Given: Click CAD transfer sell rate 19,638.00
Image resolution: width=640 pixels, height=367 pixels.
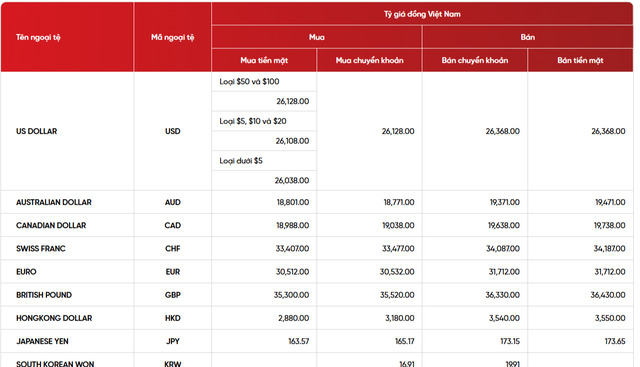Looking at the screenshot, I should (x=504, y=225).
